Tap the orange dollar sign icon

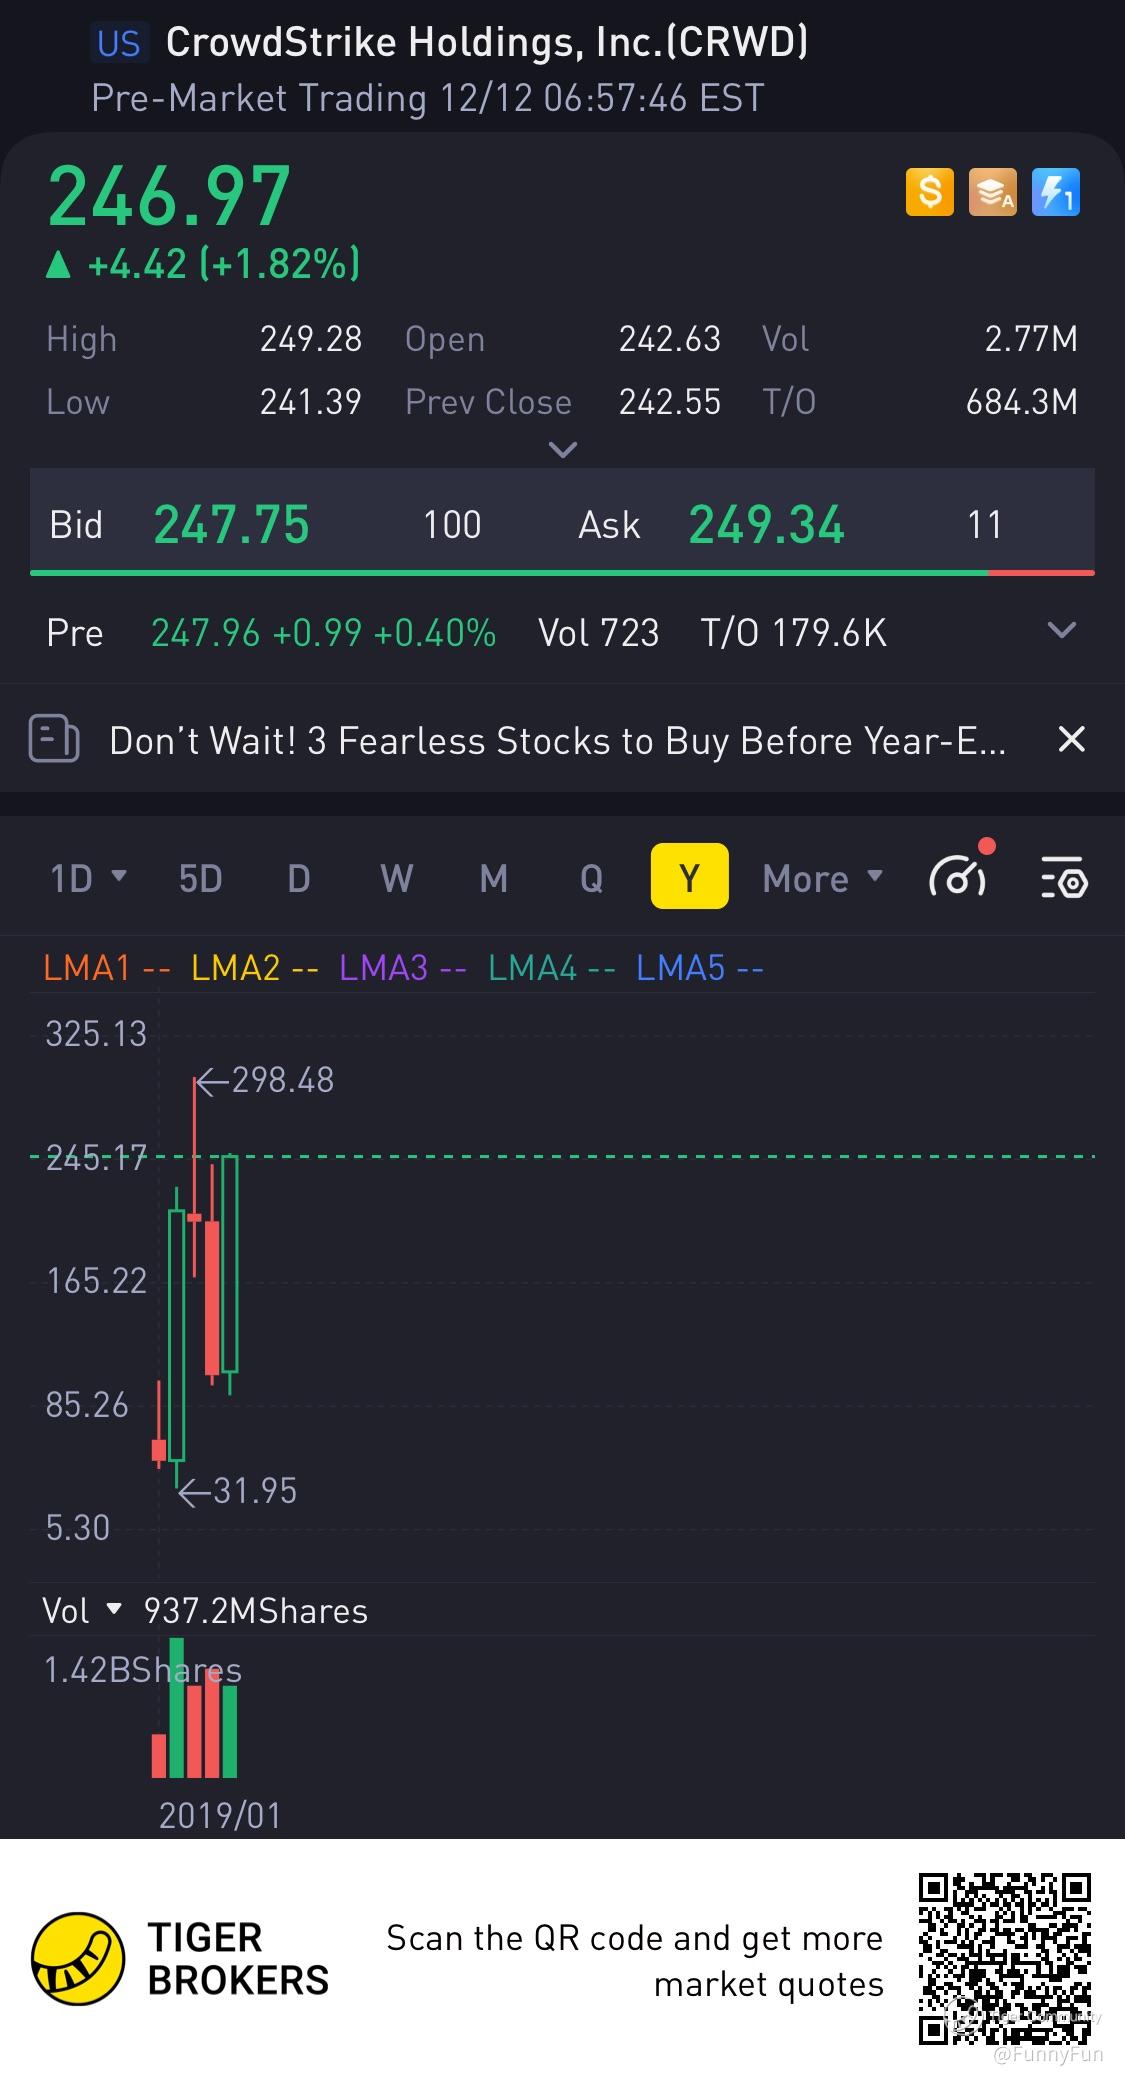coord(929,191)
